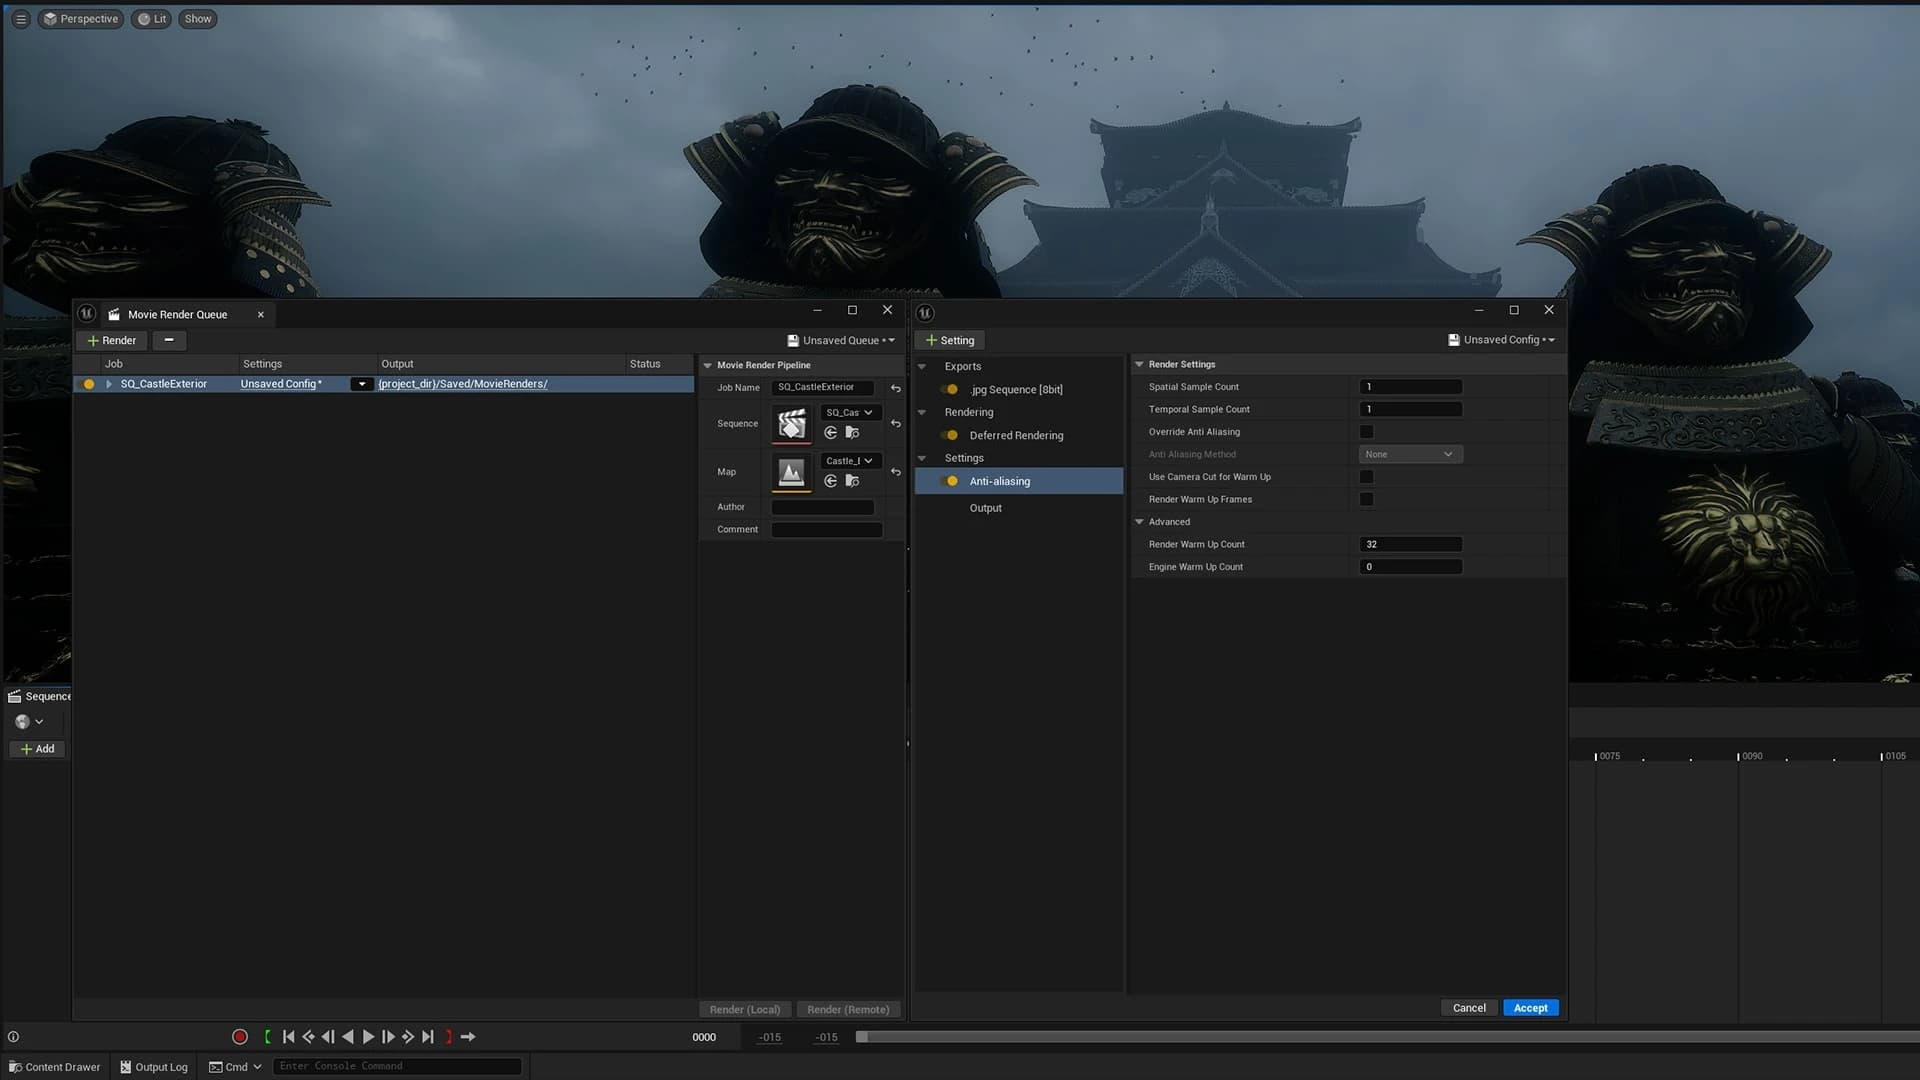Toggle Render Warm Up Frames on
This screenshot has width=1920, height=1080.
(1366, 499)
